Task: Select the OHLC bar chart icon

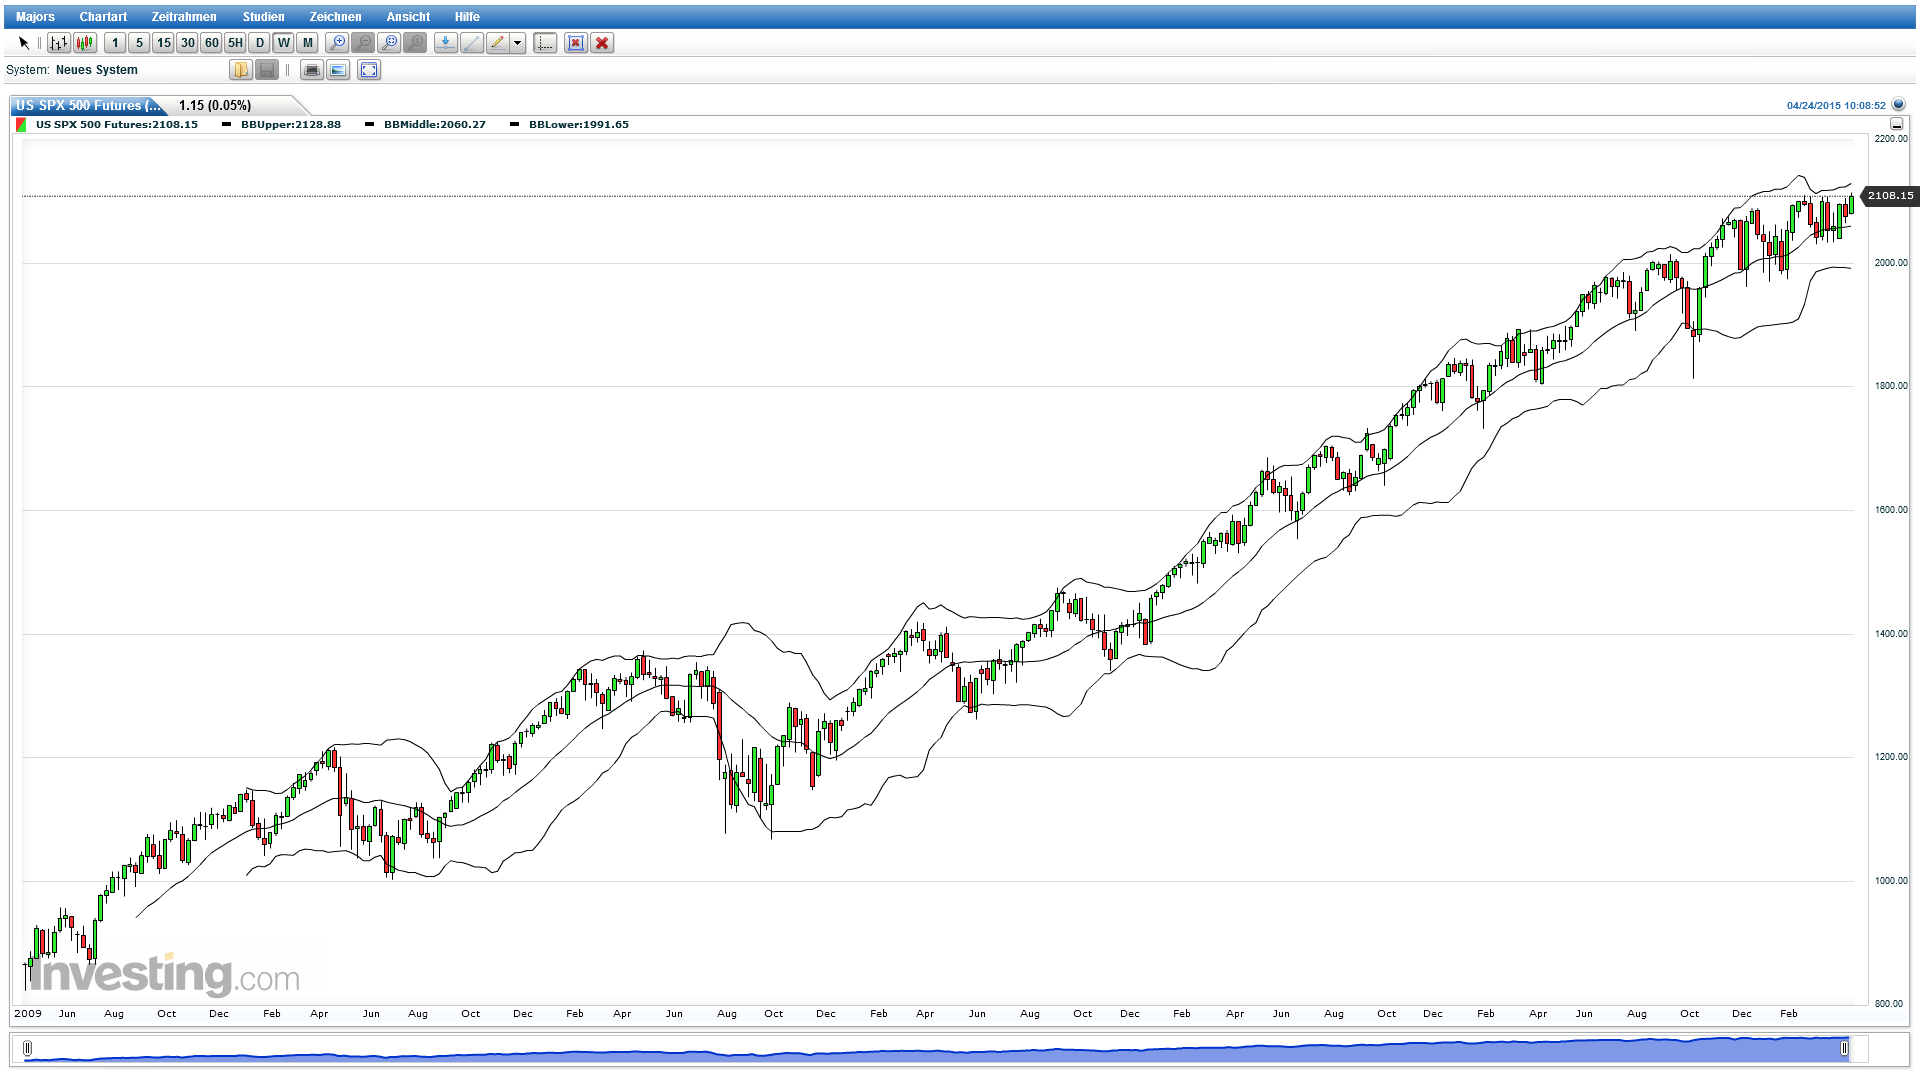Action: click(x=58, y=43)
